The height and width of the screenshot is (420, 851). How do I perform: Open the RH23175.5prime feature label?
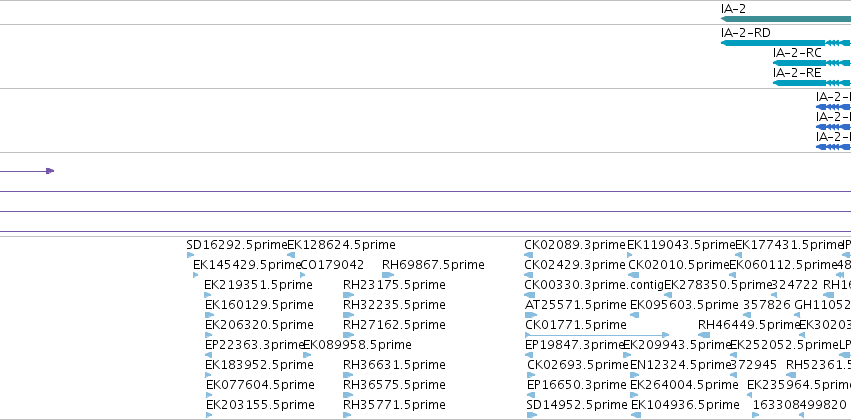click(394, 285)
